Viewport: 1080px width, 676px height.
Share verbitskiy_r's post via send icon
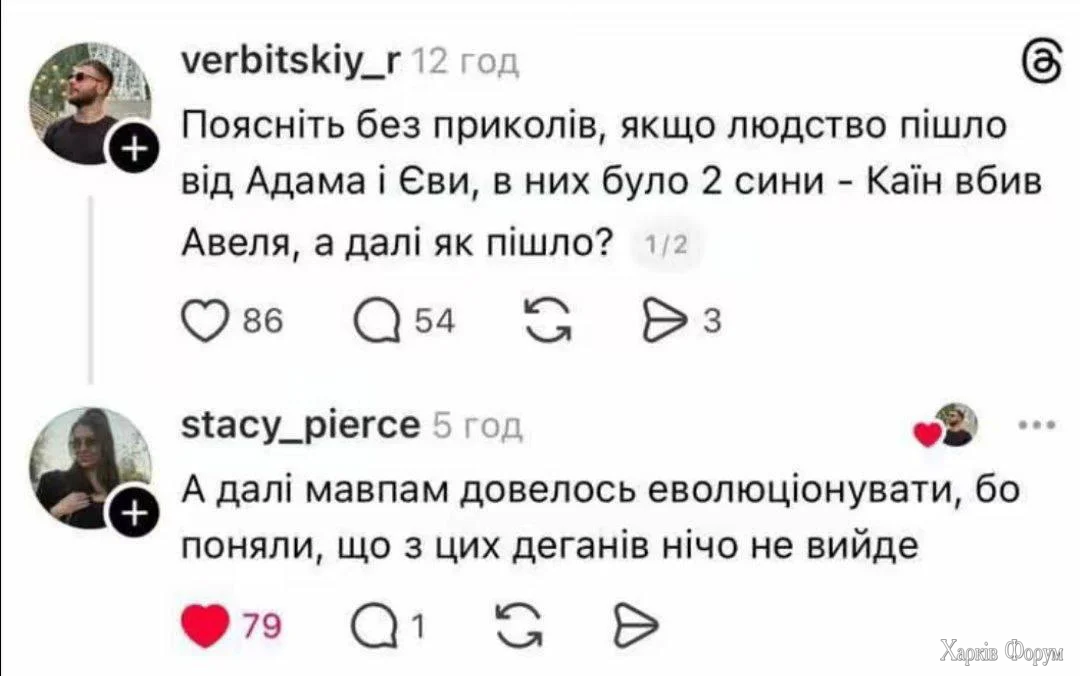pos(665,318)
